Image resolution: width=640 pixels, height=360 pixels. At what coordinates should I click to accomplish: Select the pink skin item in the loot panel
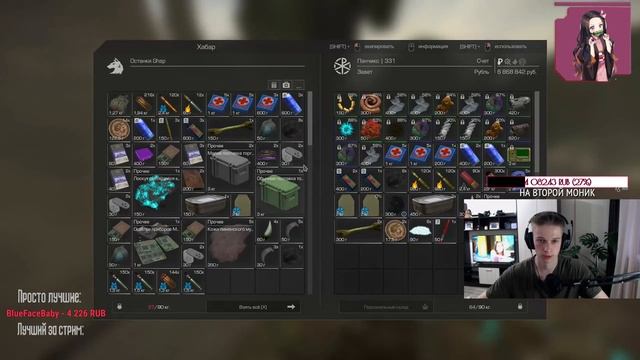231,243
